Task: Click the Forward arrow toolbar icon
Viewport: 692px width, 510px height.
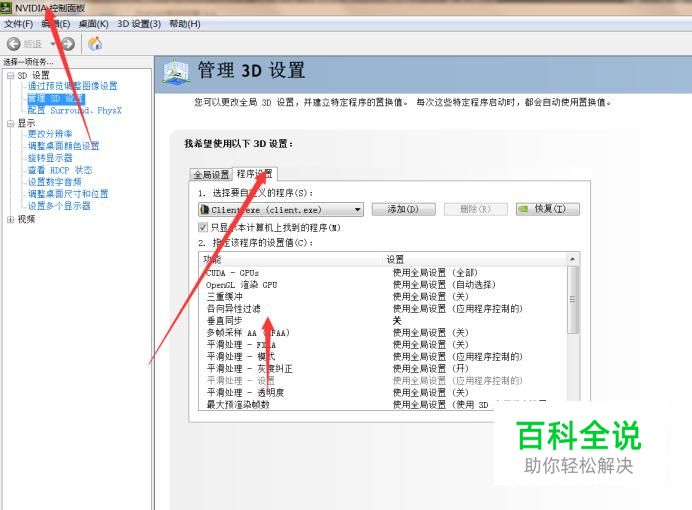Action: 68,43
